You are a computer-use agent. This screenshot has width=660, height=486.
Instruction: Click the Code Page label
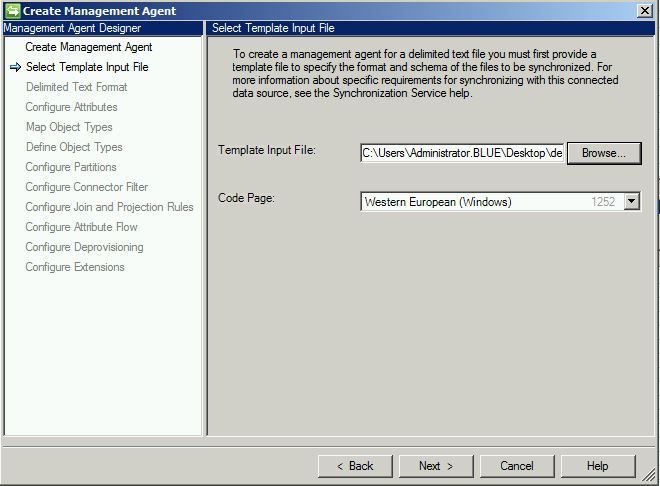click(246, 198)
